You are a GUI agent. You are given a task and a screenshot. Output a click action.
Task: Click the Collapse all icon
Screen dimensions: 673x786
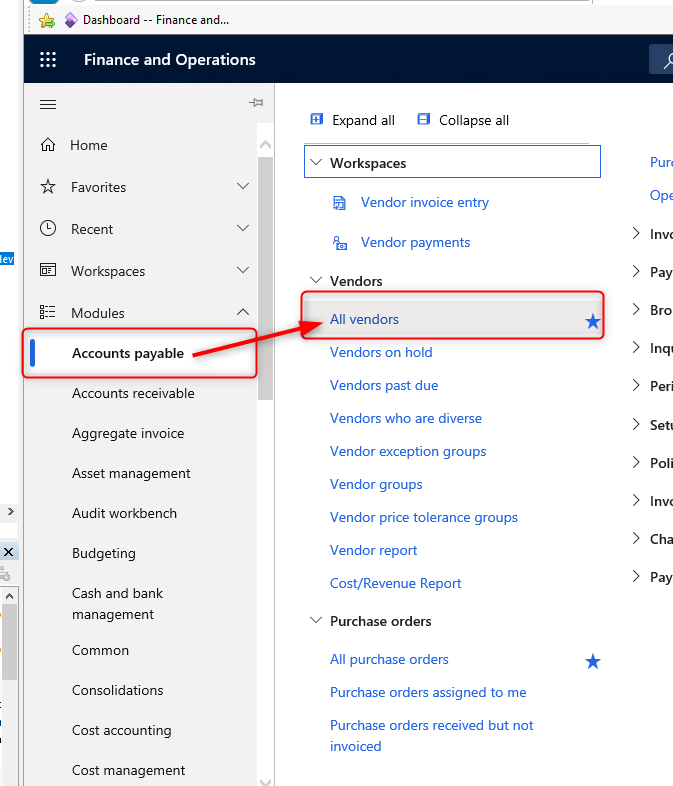[x=423, y=120]
